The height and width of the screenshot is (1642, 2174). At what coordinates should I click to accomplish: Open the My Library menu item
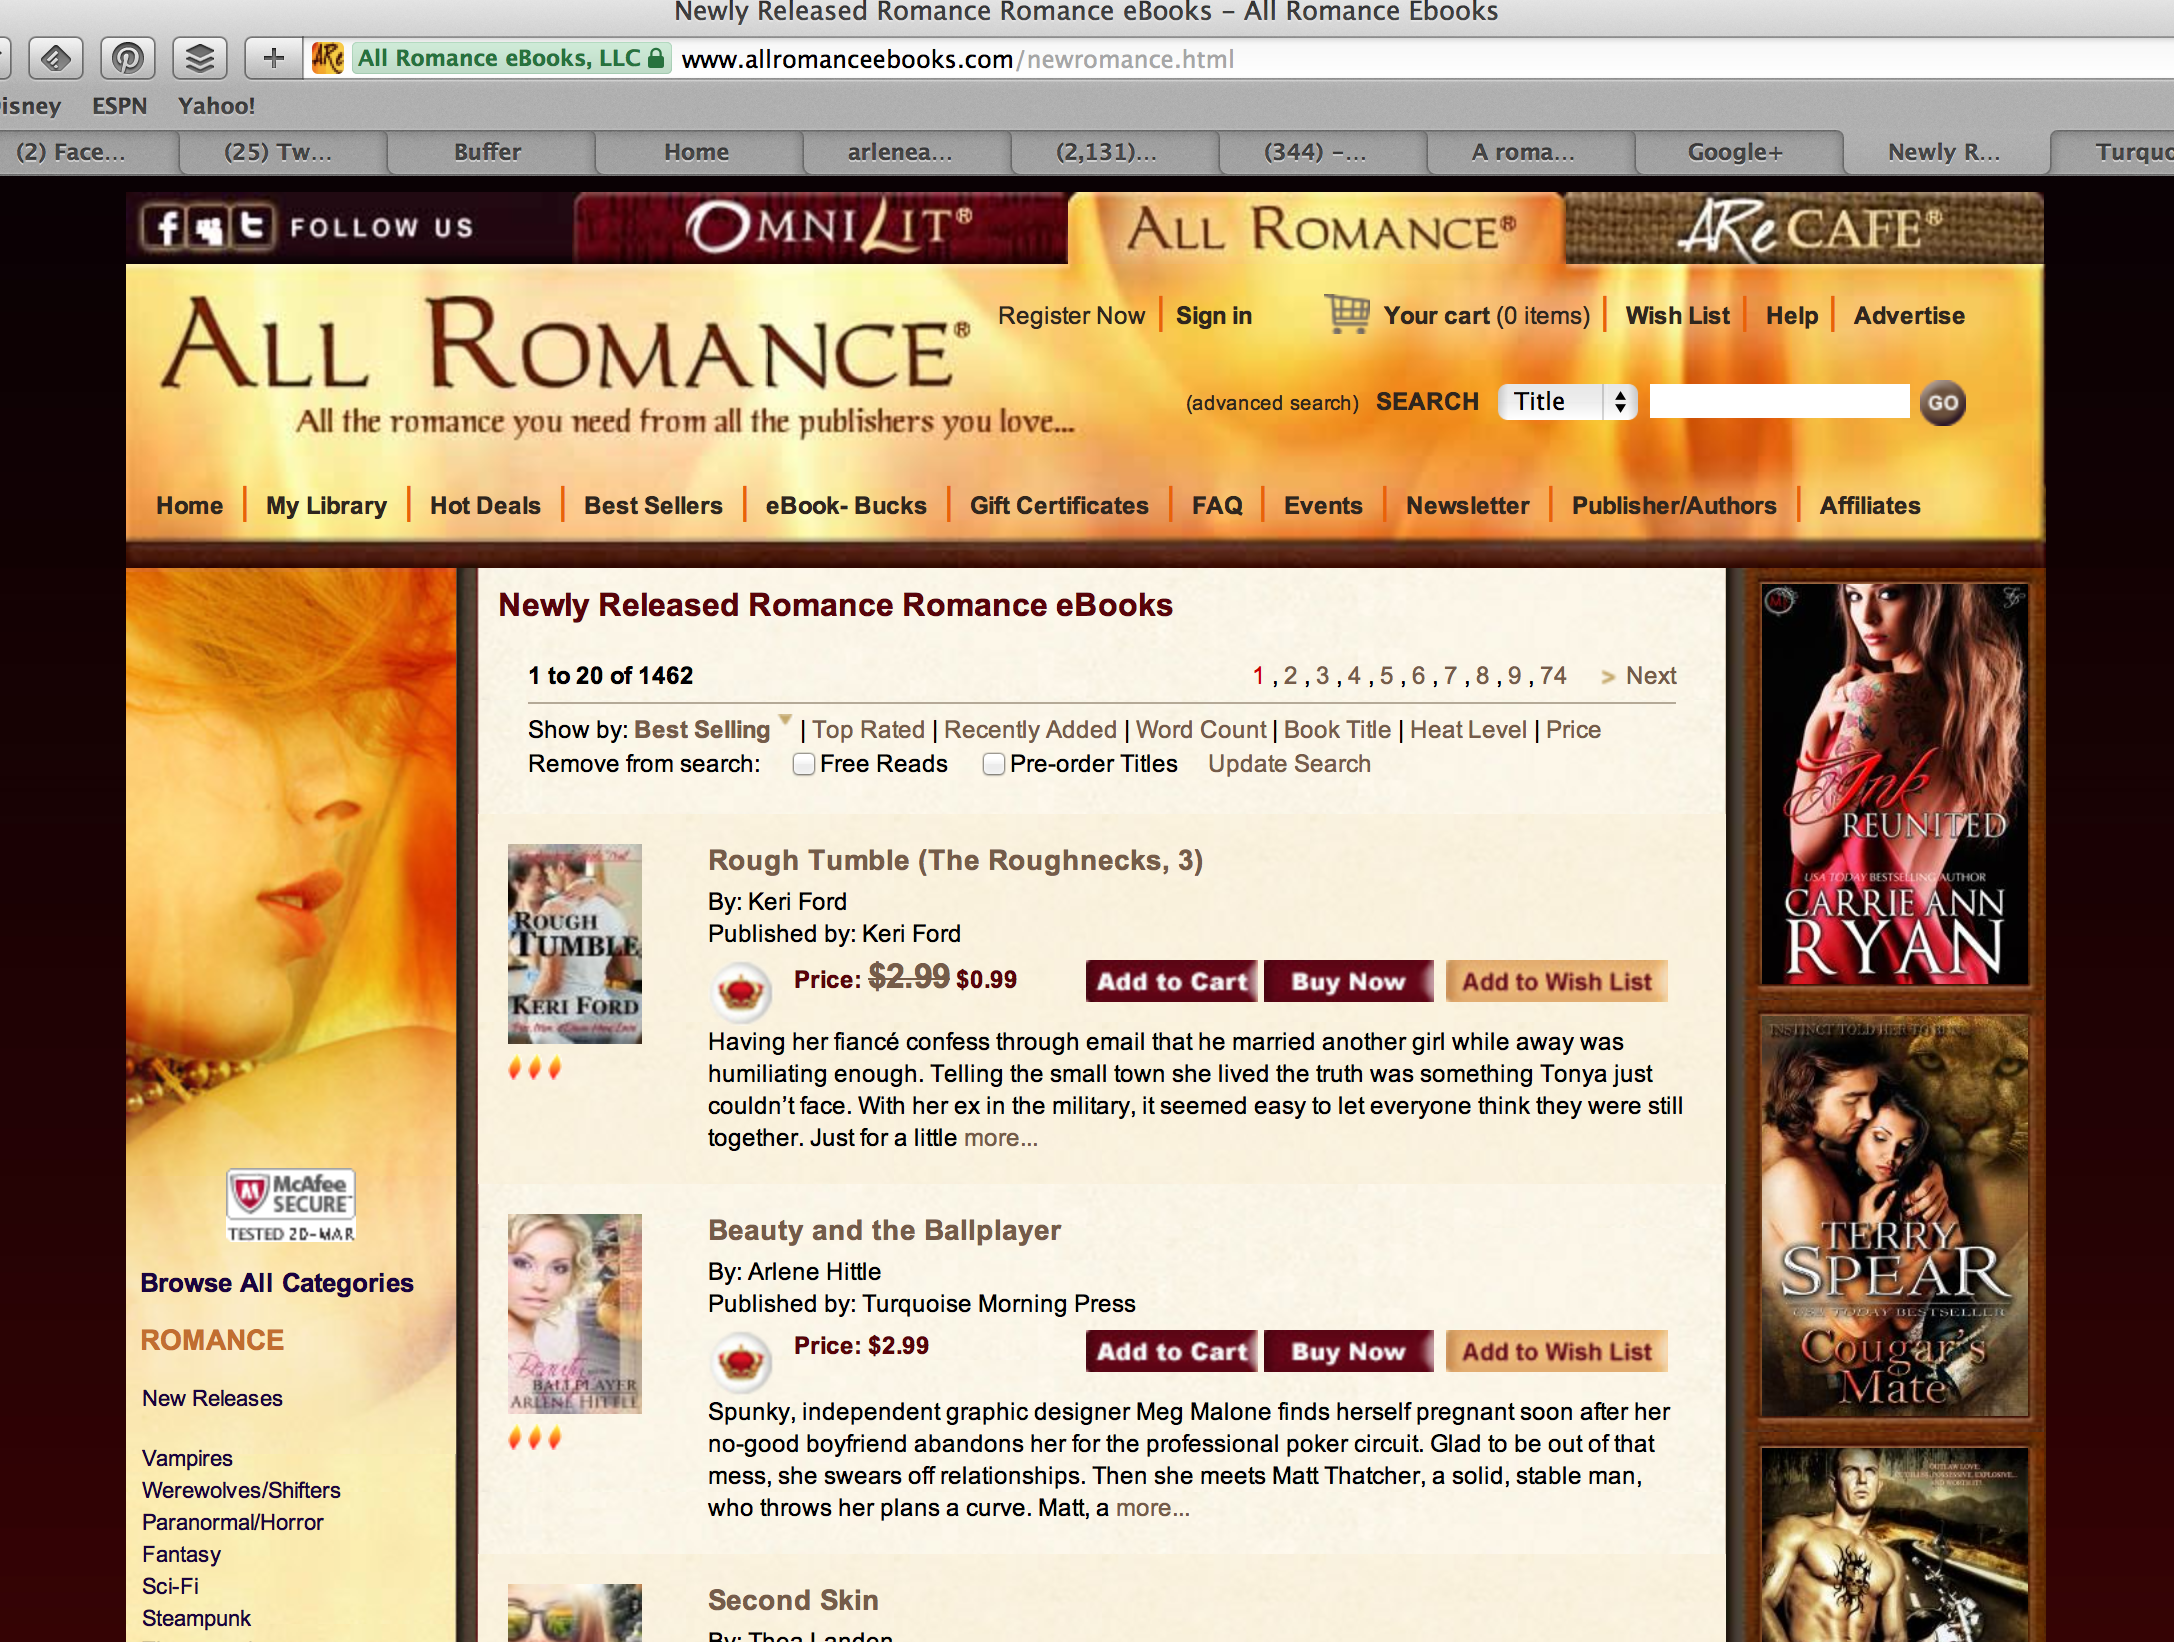pyautogui.click(x=326, y=505)
